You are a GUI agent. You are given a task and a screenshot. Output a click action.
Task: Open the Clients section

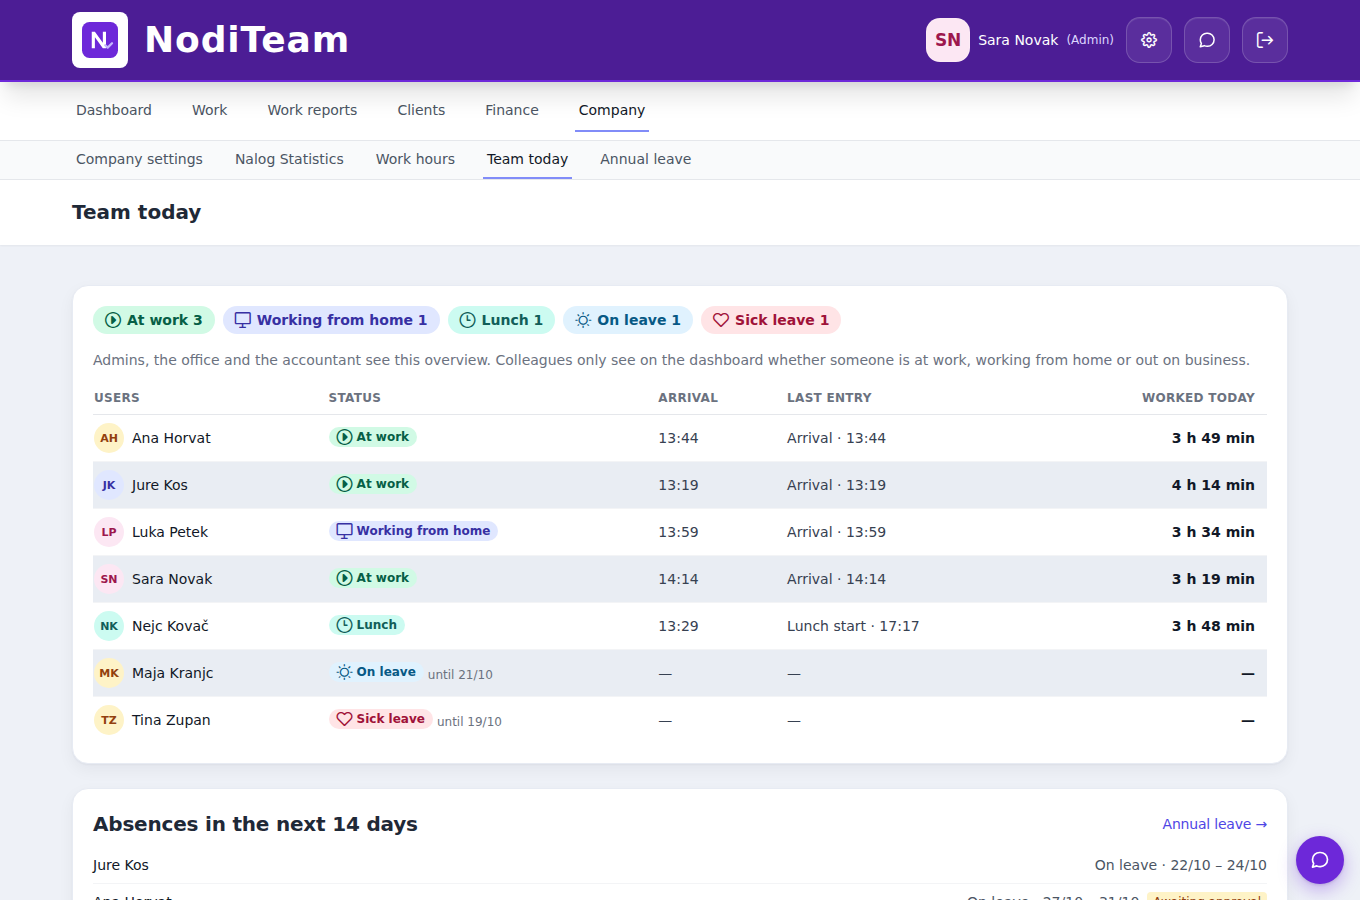[x=421, y=110]
